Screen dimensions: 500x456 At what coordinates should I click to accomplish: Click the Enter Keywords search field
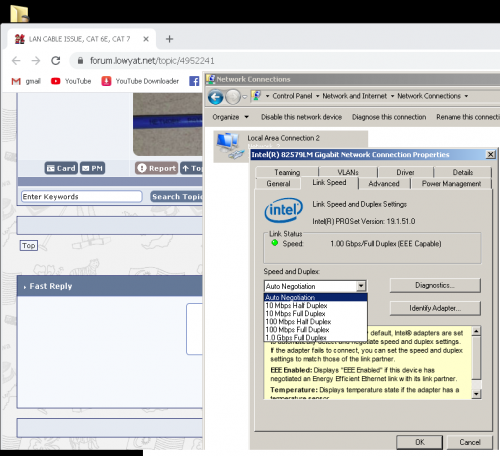pos(82,197)
